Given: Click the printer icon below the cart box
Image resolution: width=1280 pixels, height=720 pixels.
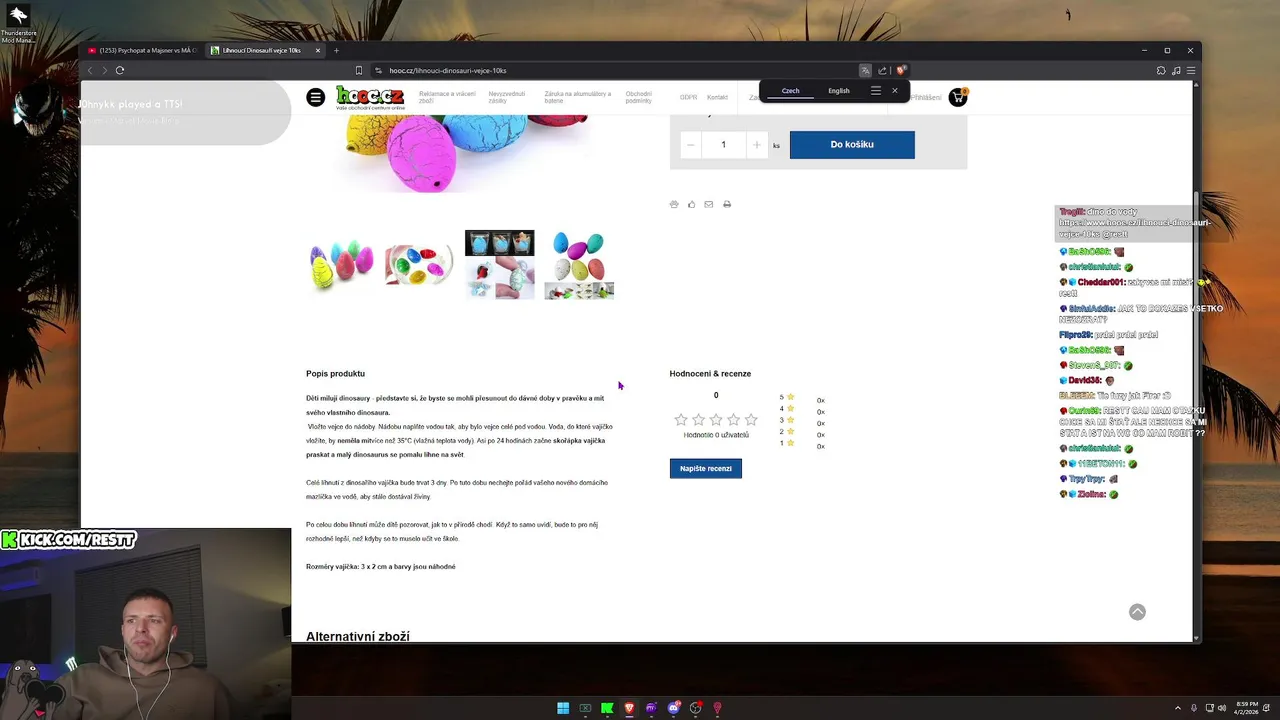Looking at the screenshot, I should [727, 204].
